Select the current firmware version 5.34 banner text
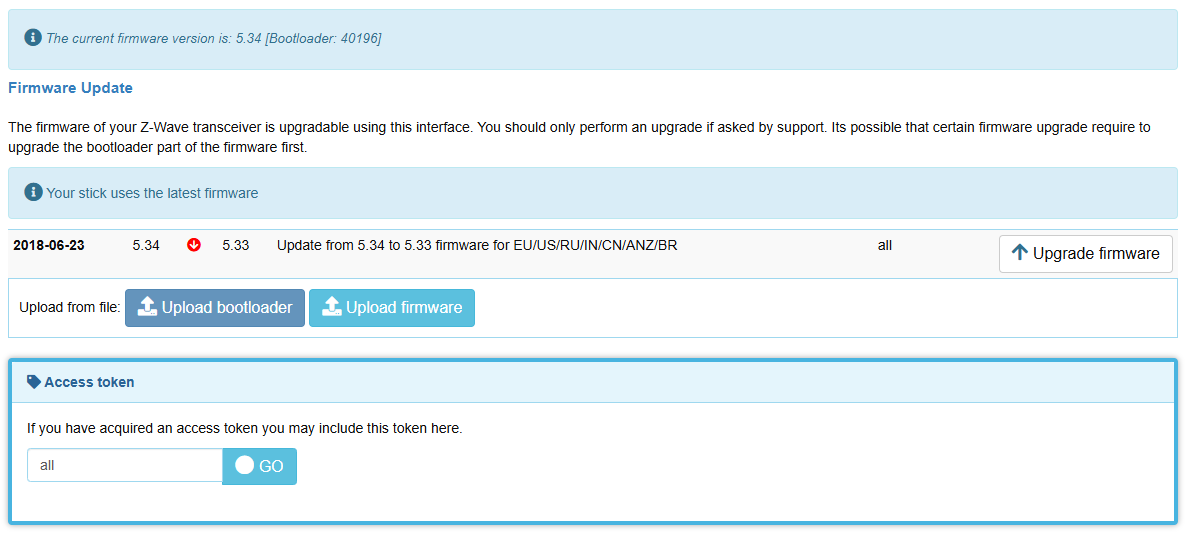Viewport: 1203px width, 547px height. (x=213, y=38)
